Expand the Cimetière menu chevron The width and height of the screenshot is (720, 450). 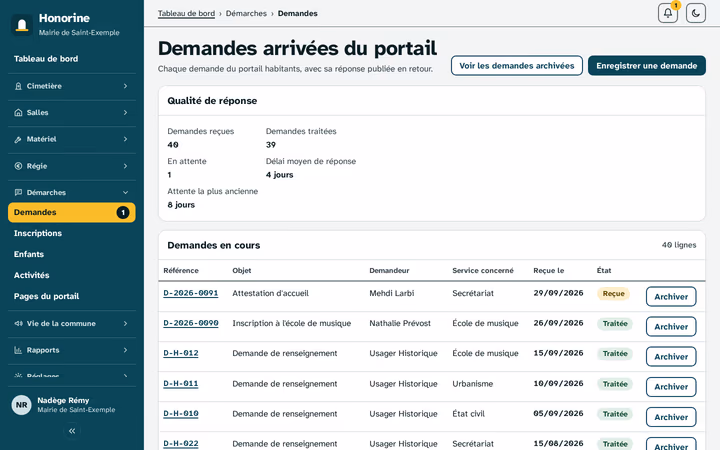click(125, 86)
